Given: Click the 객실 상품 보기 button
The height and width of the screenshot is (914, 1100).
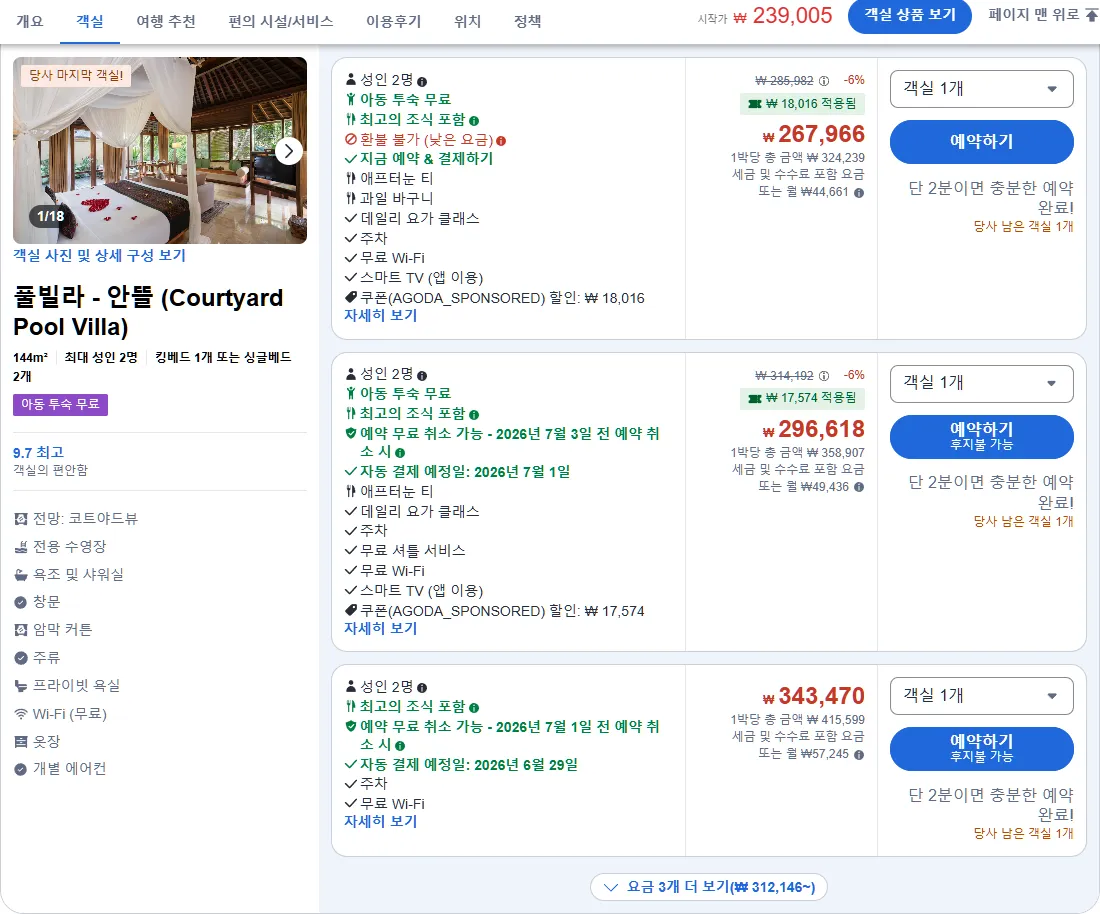Looking at the screenshot, I should coord(909,15).
